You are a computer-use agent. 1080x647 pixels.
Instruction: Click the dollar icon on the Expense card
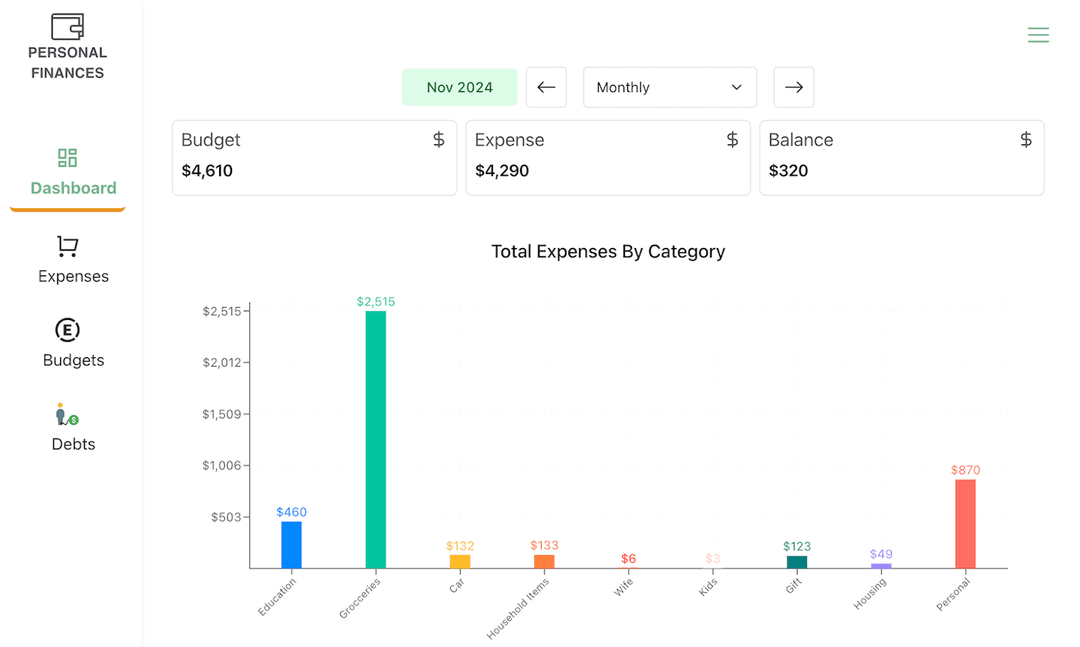click(731, 140)
